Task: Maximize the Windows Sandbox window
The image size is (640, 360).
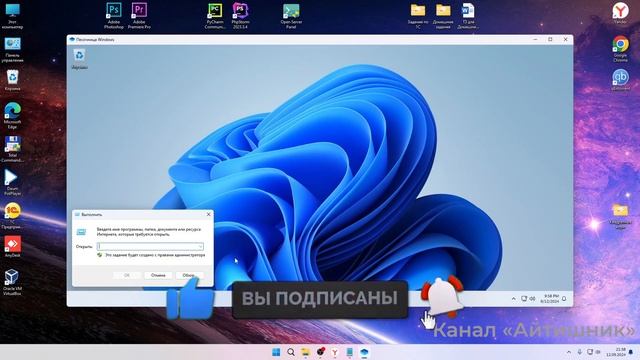Action: 550,40
